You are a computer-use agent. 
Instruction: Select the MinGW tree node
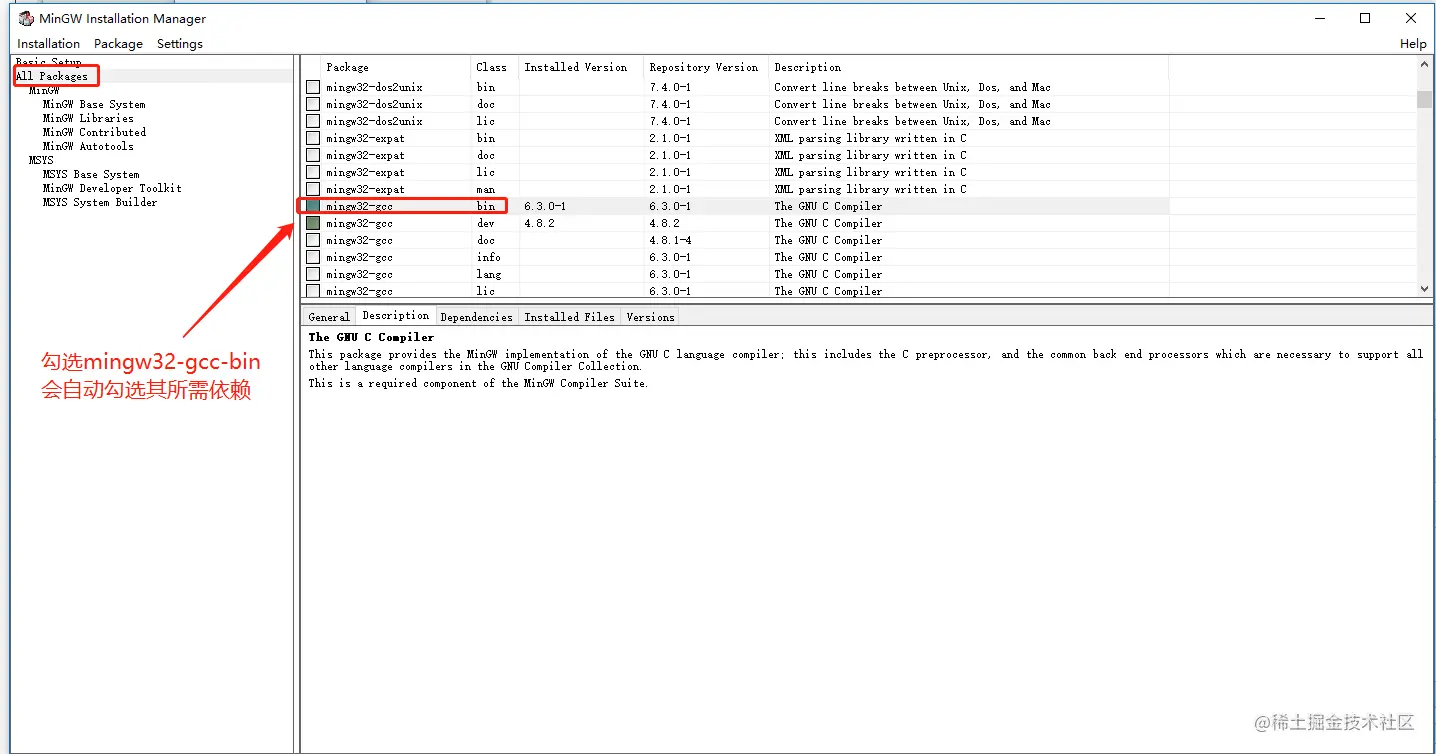[44, 90]
